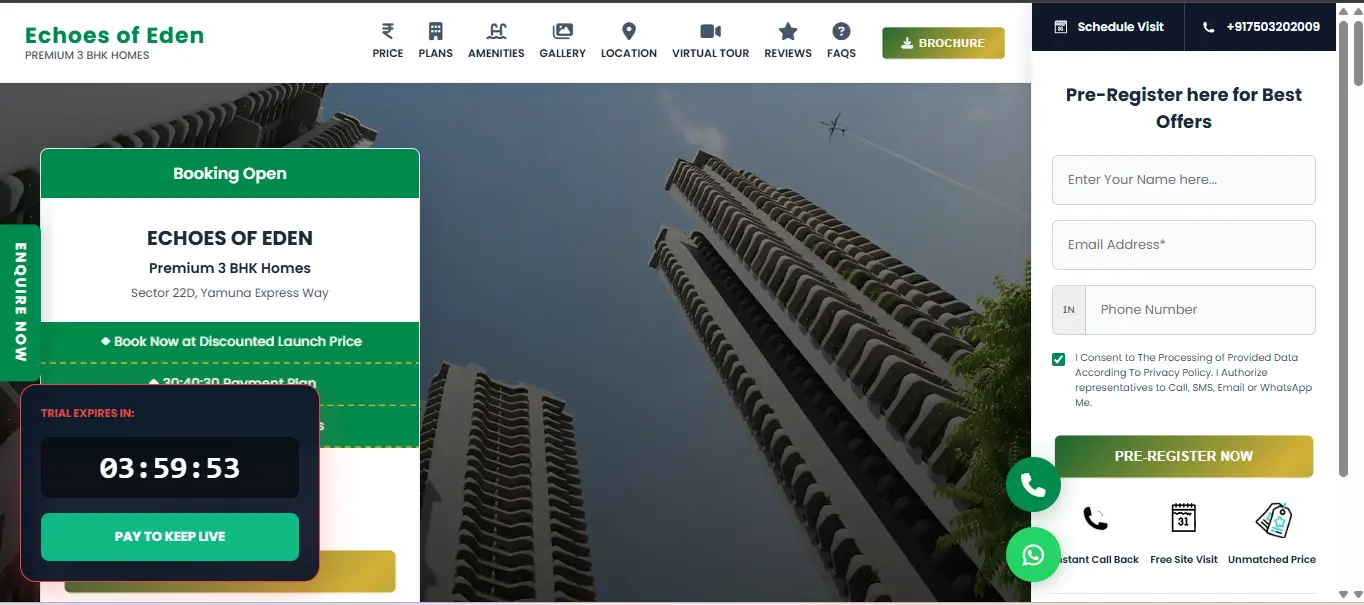Open the Virtual Tour video camera icon
This screenshot has width=1364, height=605.
(711, 31)
